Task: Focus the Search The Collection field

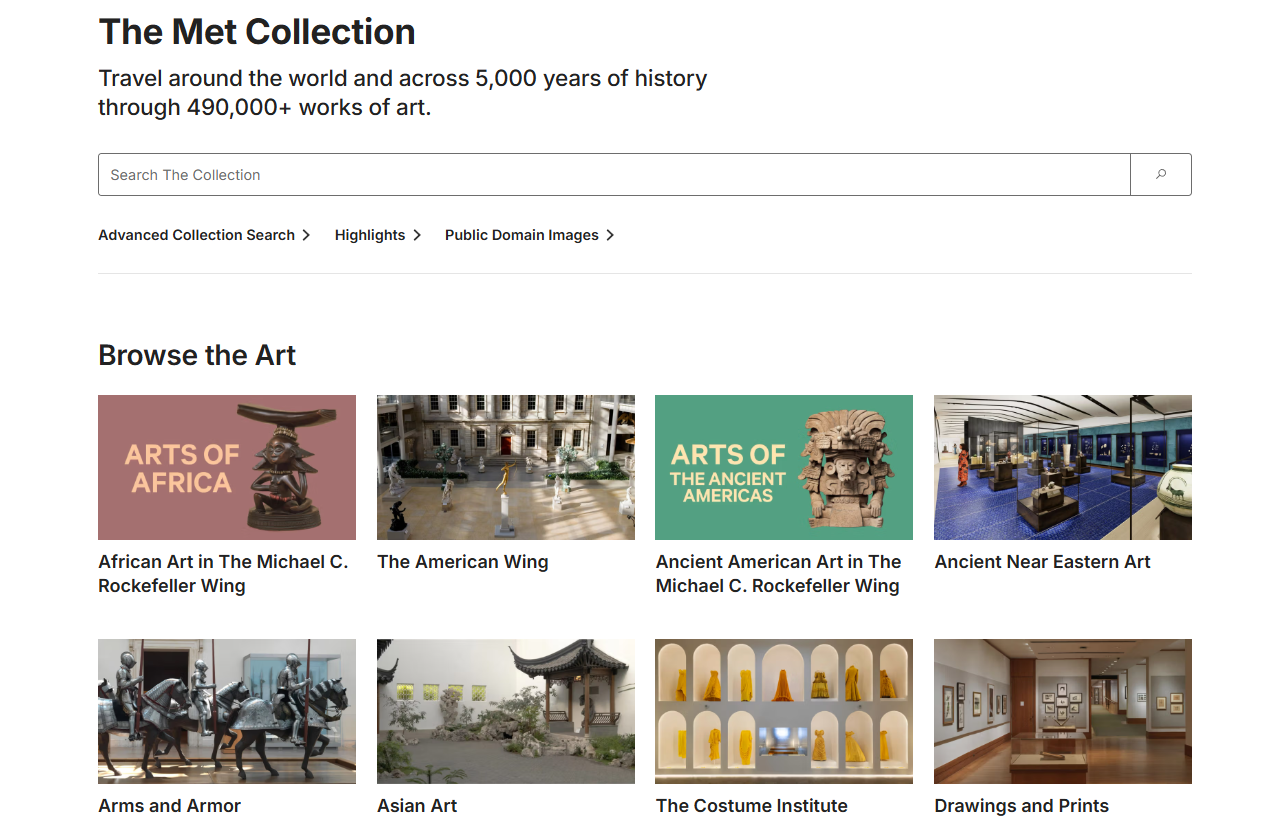Action: click(x=614, y=174)
